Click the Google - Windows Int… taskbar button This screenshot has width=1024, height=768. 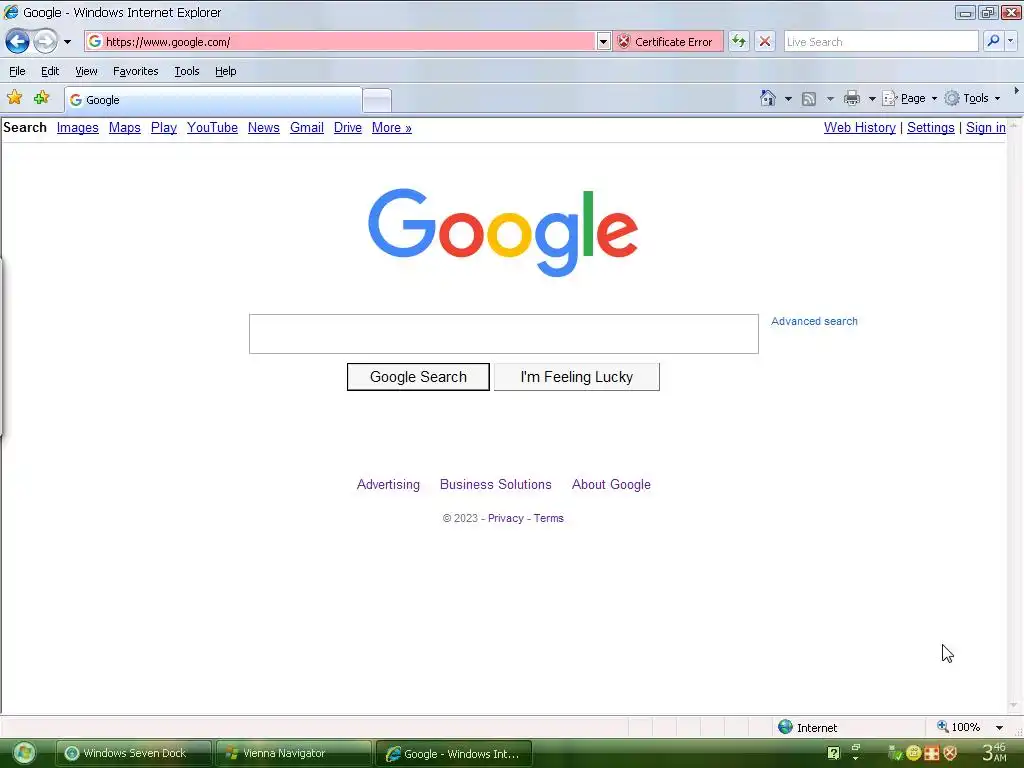(454, 754)
